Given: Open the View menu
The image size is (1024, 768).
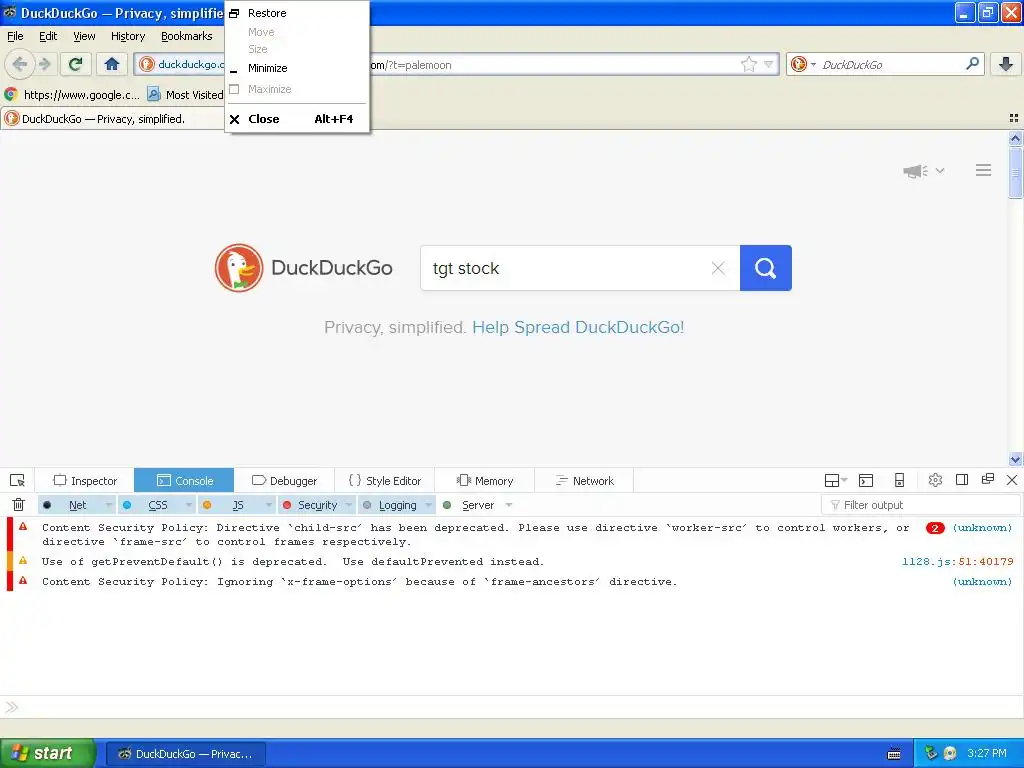Looking at the screenshot, I should (x=84, y=36).
